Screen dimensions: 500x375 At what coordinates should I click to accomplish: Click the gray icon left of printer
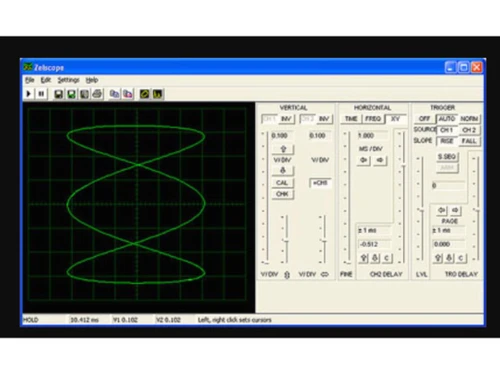(x=84, y=94)
